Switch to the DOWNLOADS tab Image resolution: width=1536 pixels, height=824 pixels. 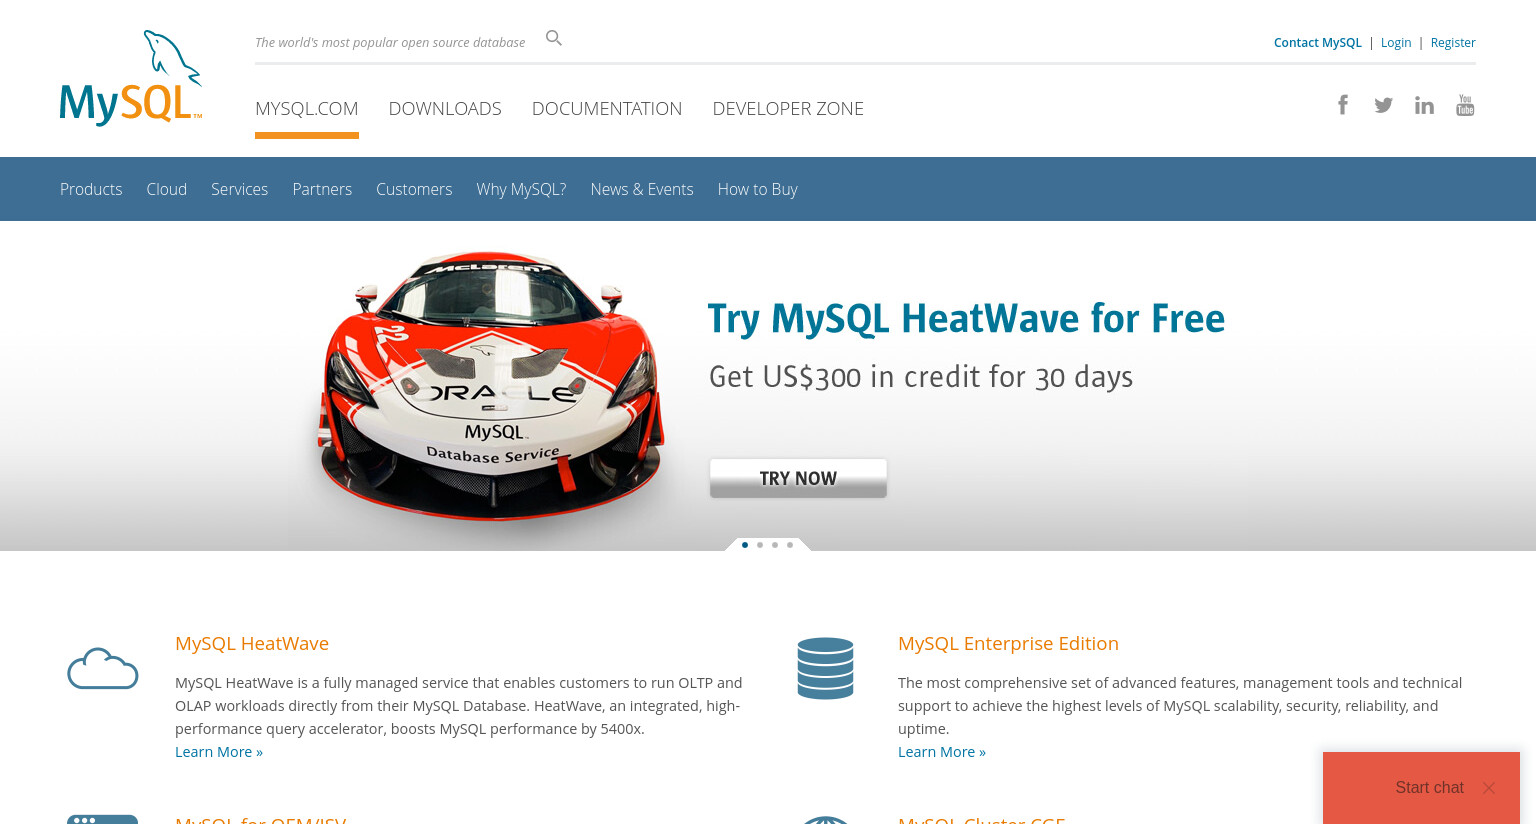click(x=445, y=108)
